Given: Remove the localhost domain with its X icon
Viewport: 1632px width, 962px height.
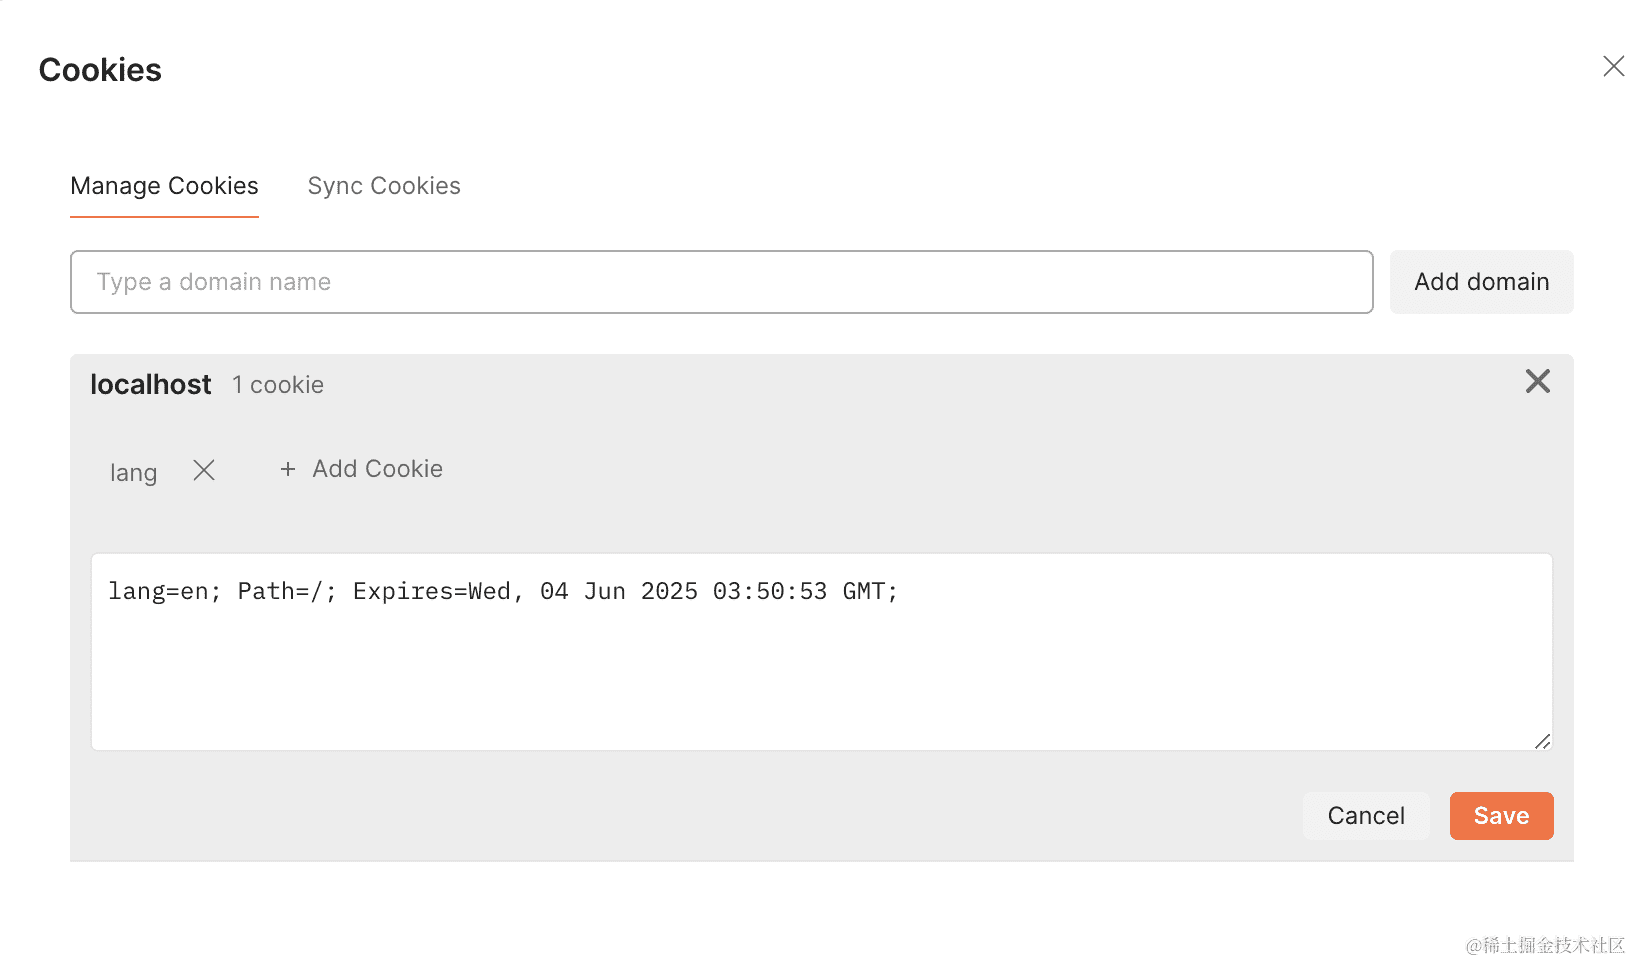Looking at the screenshot, I should click(1537, 381).
